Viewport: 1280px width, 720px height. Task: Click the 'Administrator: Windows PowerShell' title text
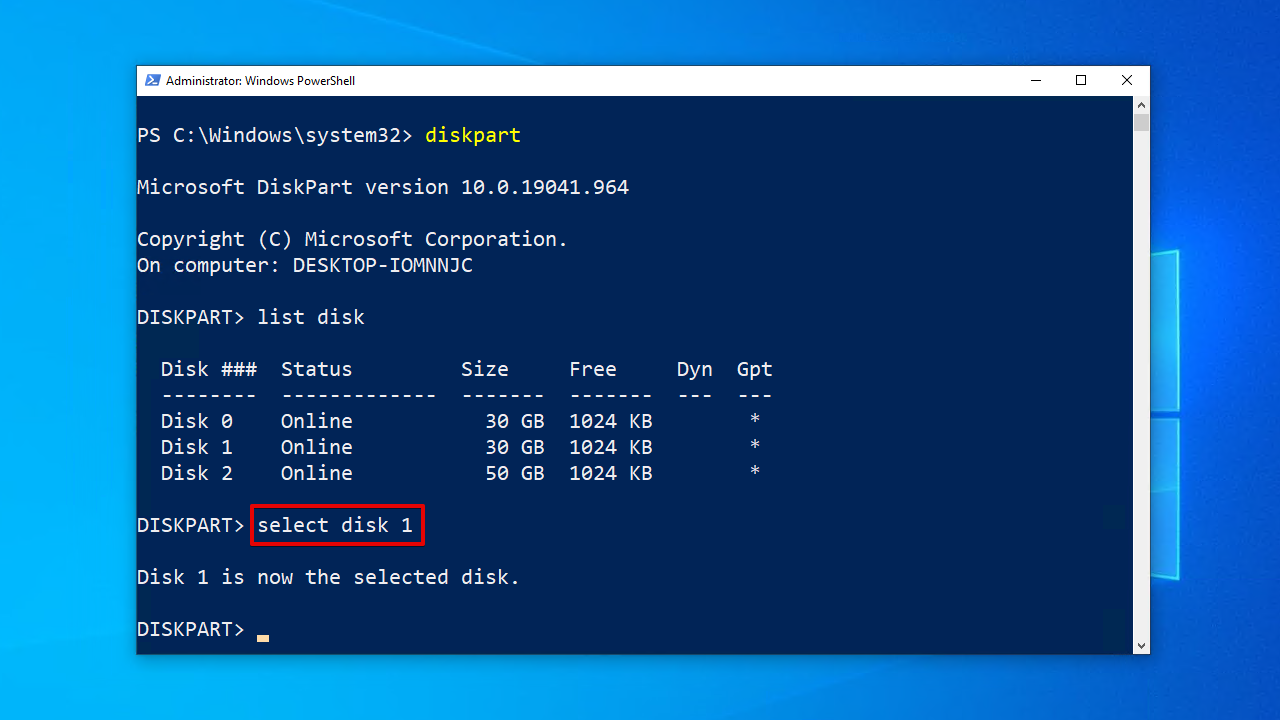(x=260, y=81)
